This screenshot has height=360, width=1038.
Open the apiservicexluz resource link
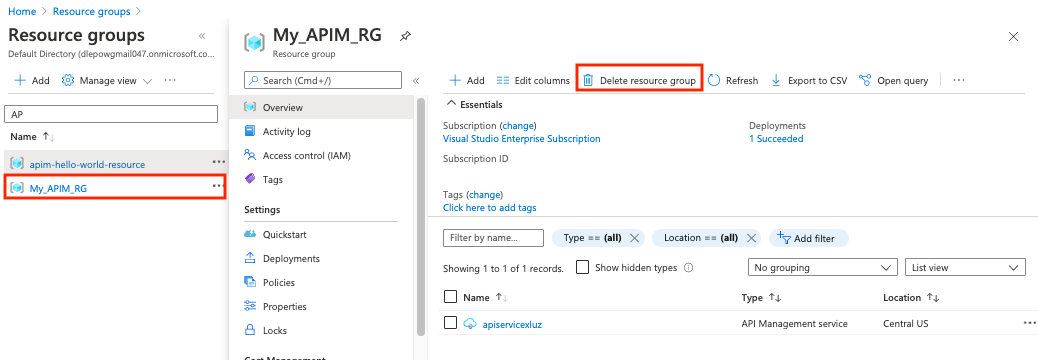tap(512, 324)
